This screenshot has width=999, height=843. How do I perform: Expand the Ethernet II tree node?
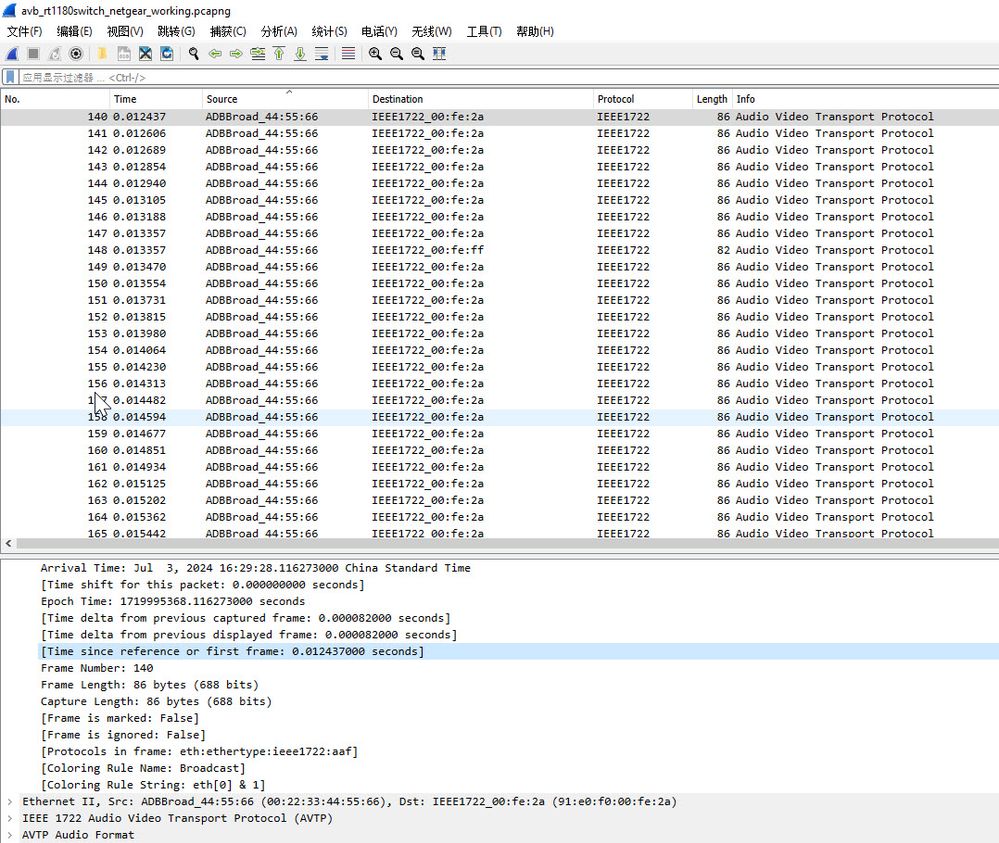[10, 802]
